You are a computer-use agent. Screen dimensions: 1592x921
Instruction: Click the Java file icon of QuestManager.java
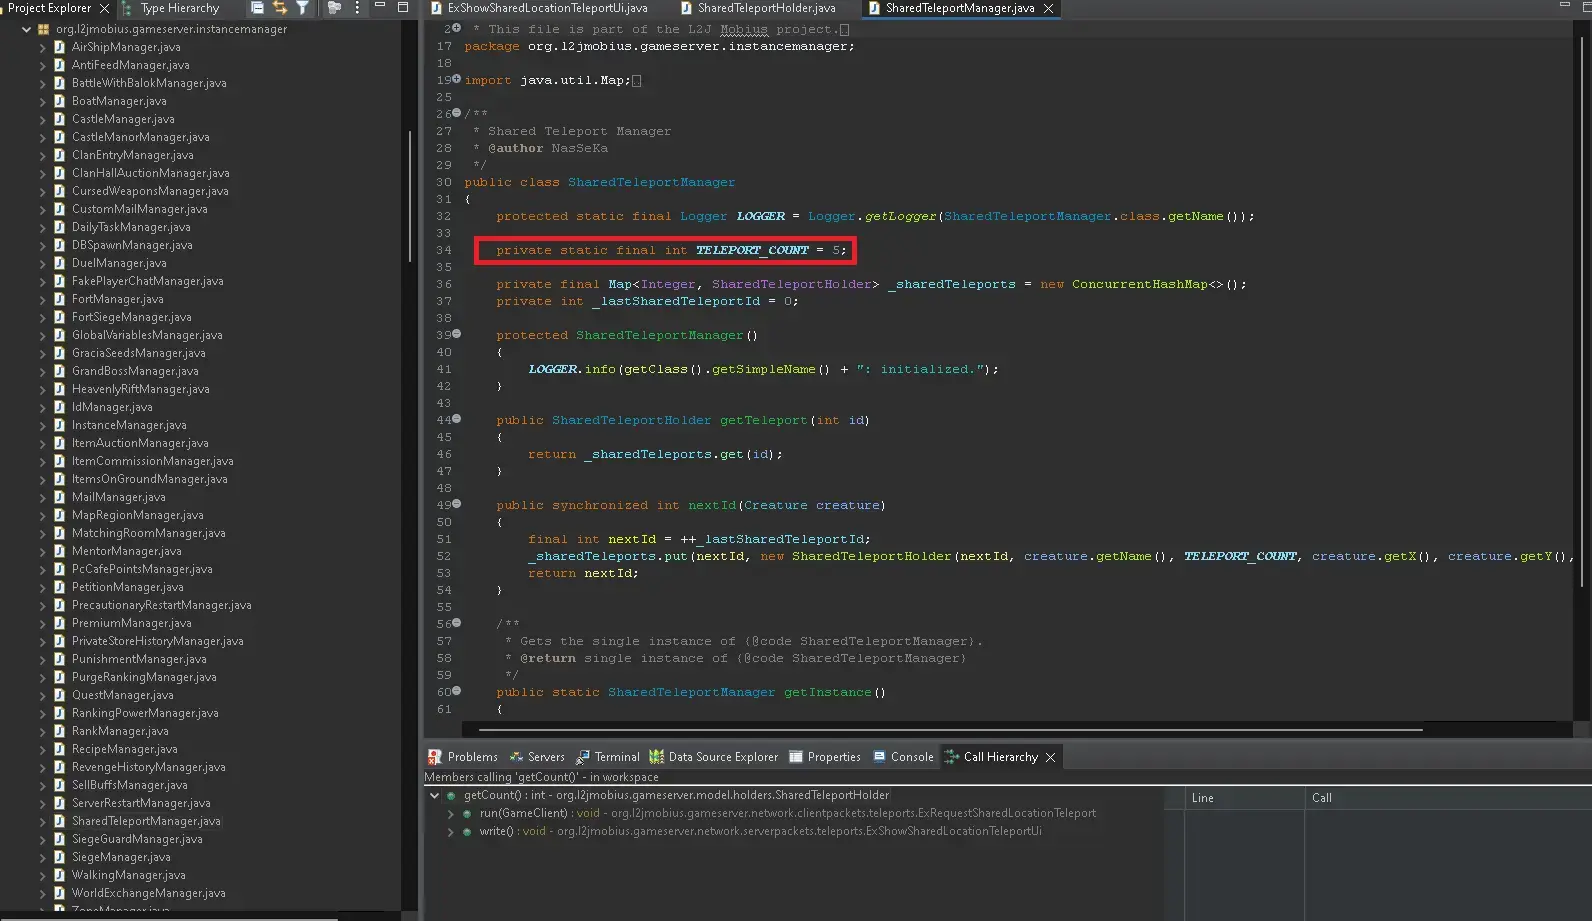pyautogui.click(x=60, y=695)
